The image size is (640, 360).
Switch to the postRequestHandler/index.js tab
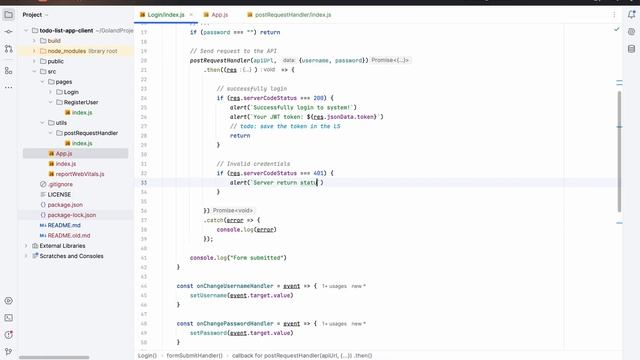pyautogui.click(x=289, y=15)
